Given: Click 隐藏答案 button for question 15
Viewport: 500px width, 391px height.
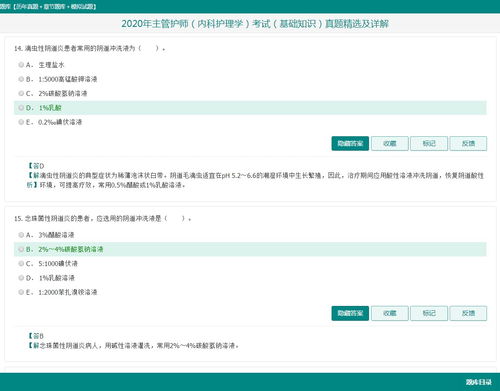Looking at the screenshot, I should pos(350,313).
